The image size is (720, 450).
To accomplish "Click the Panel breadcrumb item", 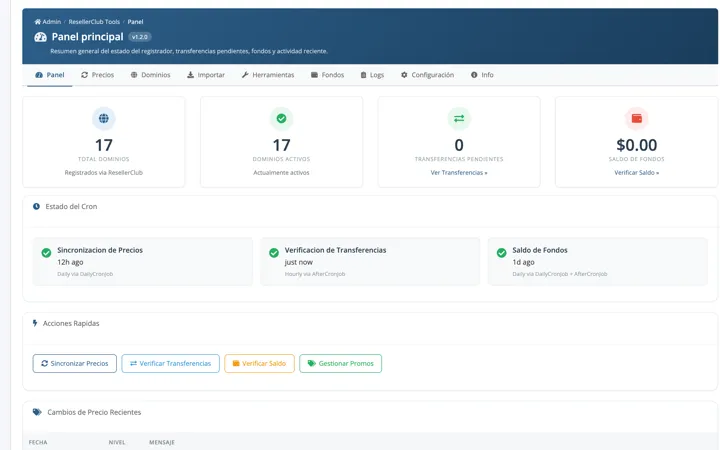I will (x=135, y=22).
